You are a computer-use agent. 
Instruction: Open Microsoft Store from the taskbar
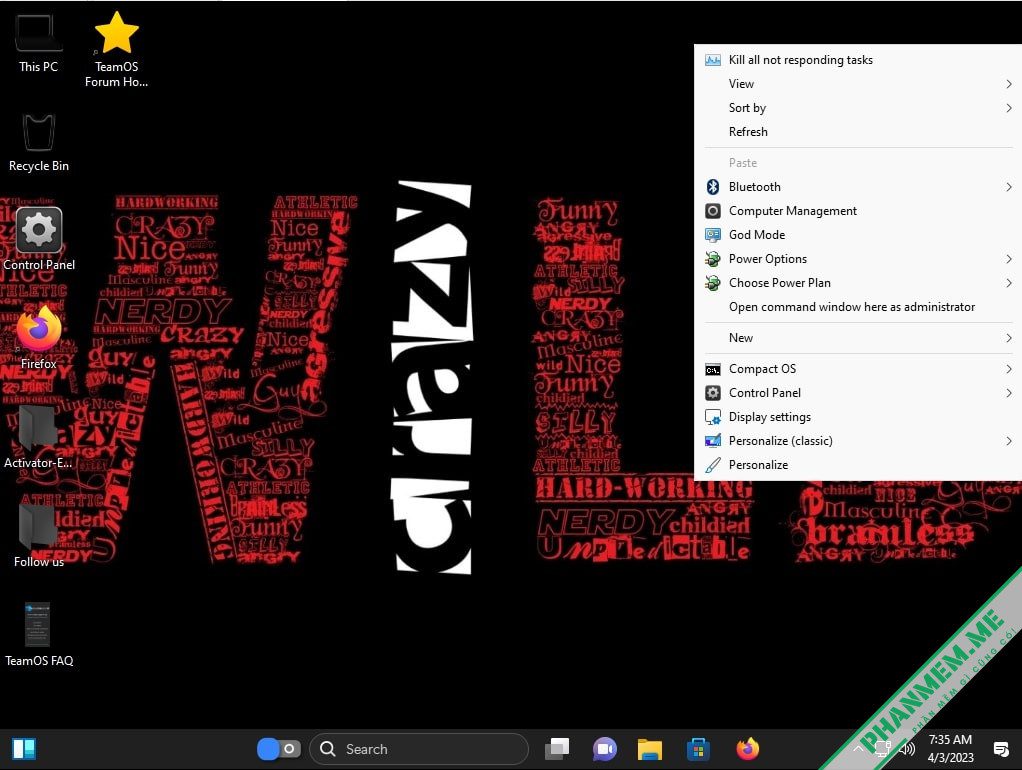698,749
